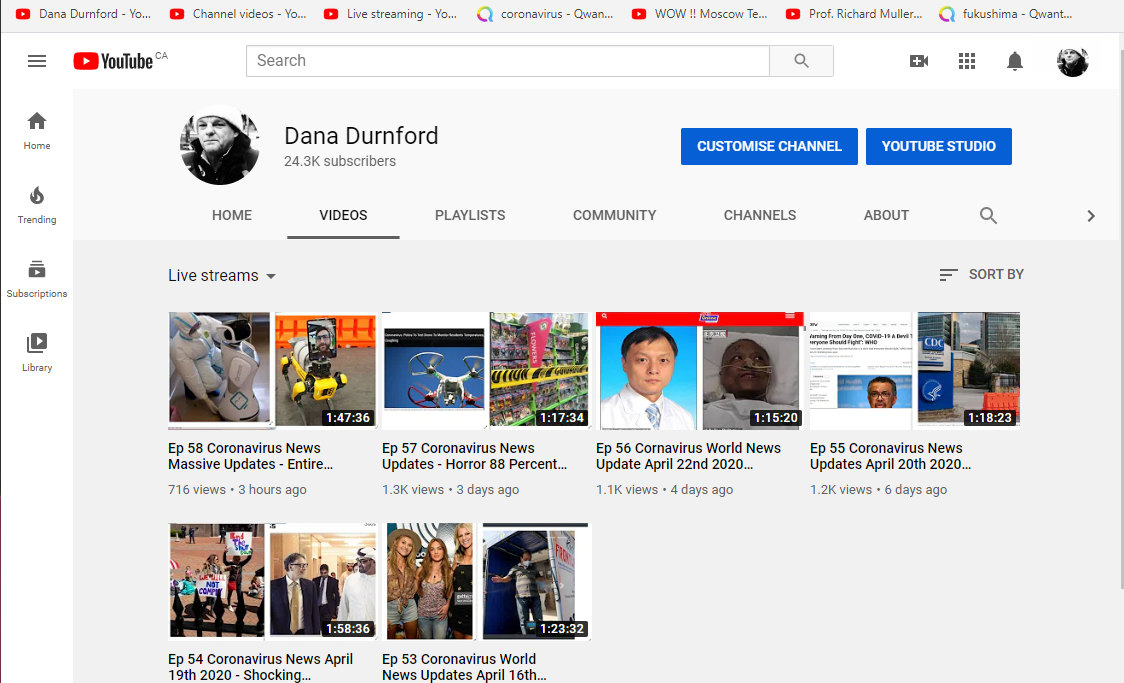Open the PLAYLISTS tab

(470, 215)
